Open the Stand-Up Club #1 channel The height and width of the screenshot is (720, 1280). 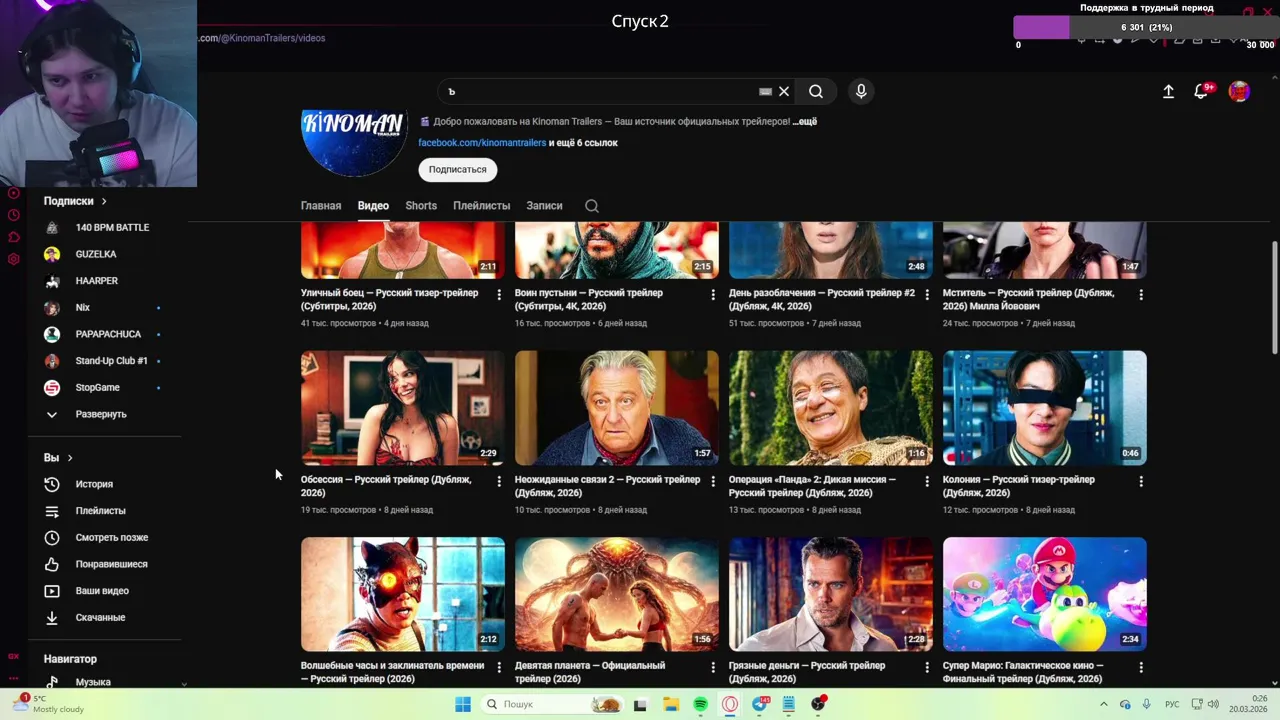pos(111,361)
